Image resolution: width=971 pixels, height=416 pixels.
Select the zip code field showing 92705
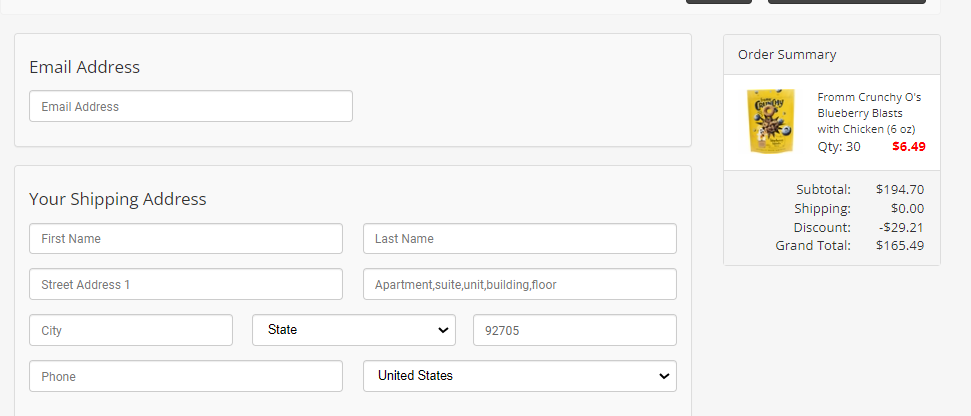tap(575, 330)
